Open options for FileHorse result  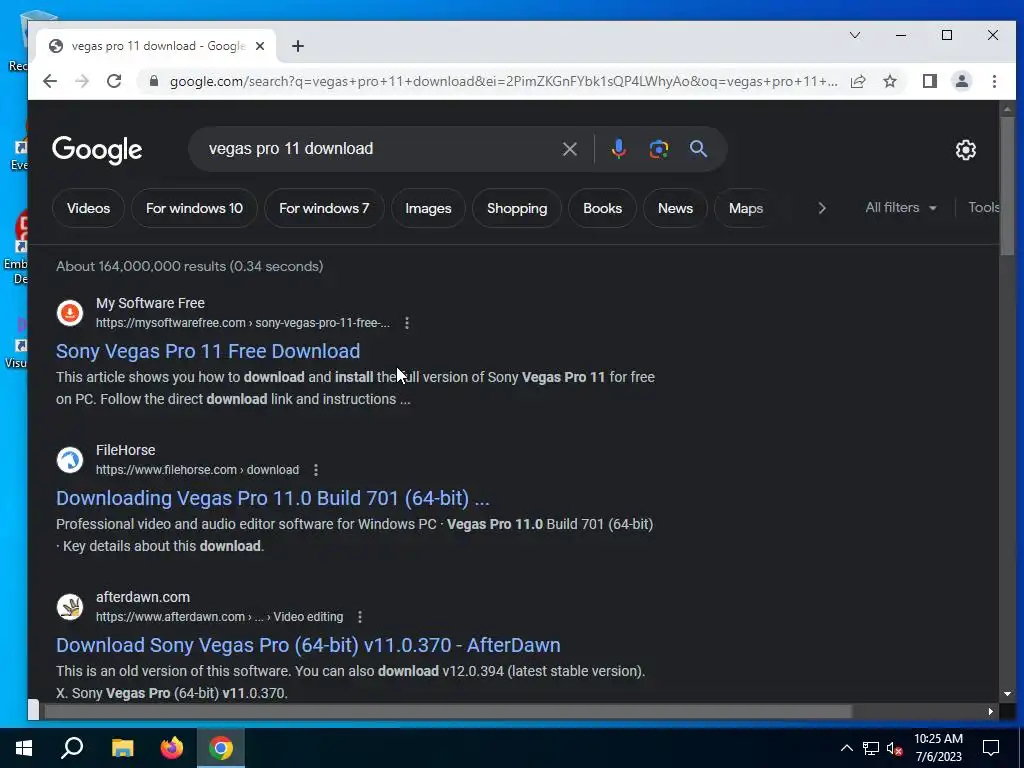[315, 470]
